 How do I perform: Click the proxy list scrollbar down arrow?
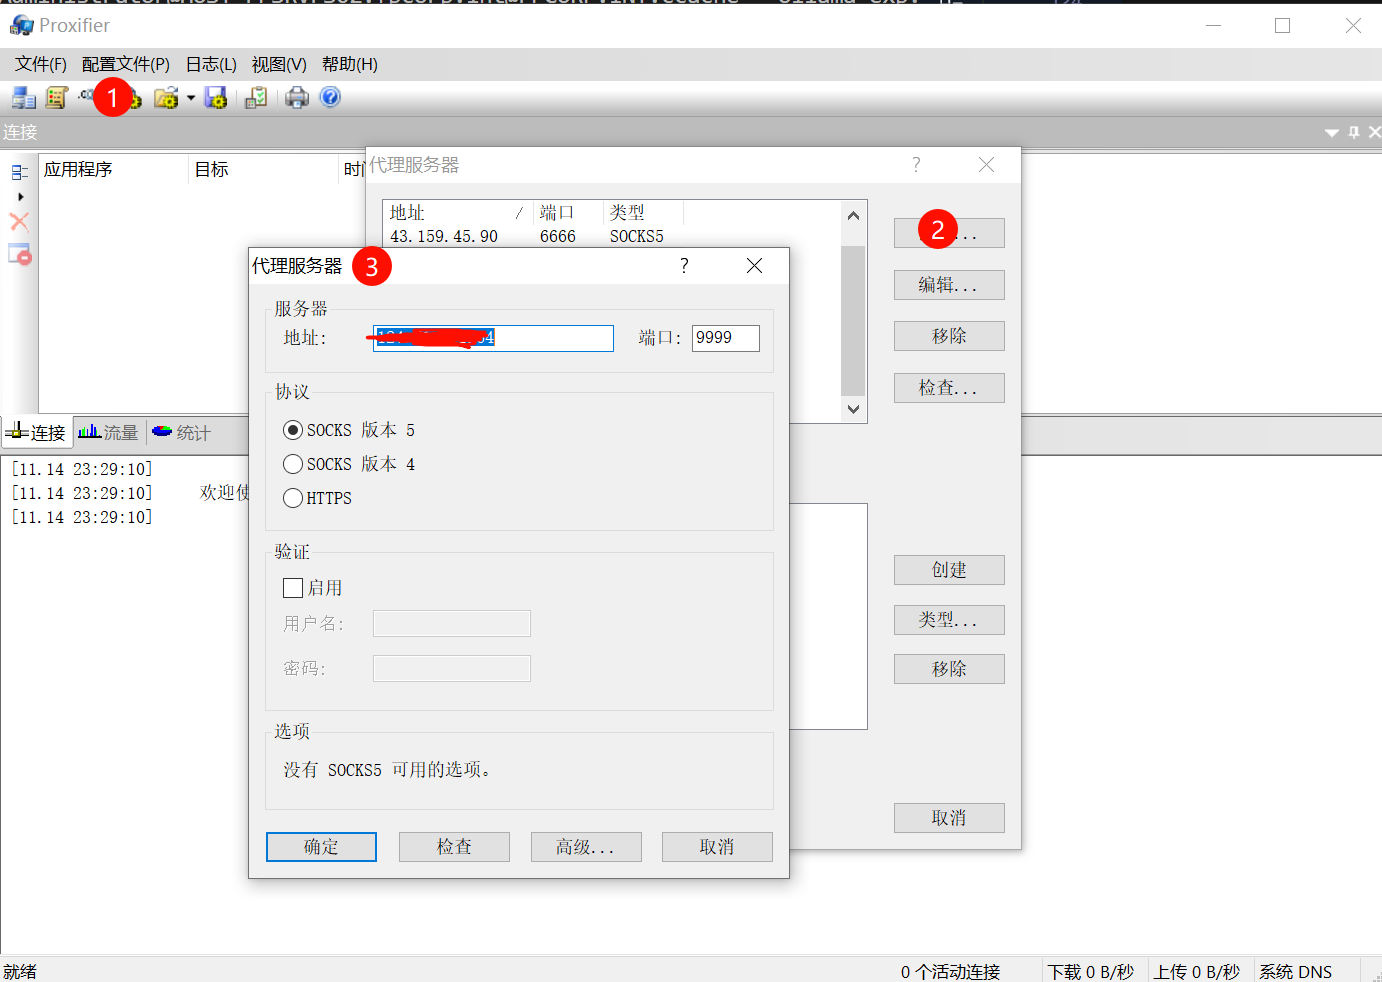(853, 409)
